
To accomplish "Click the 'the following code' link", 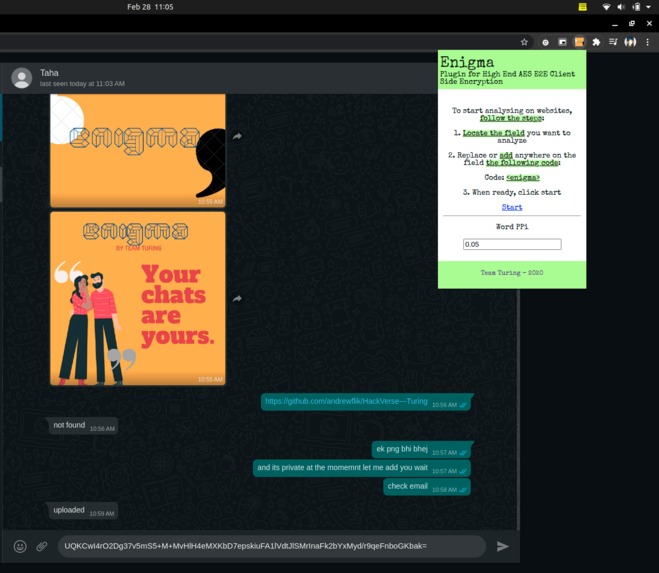I will (x=522, y=163).
